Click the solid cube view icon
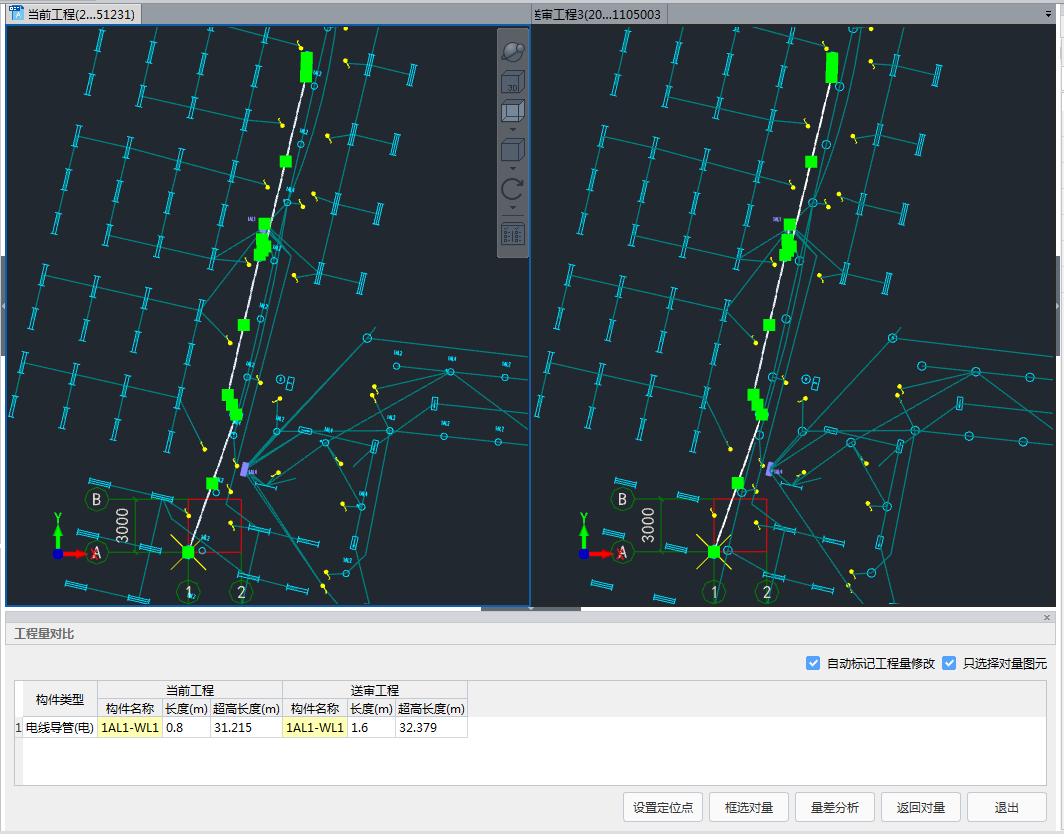The image size is (1064, 834). point(512,151)
